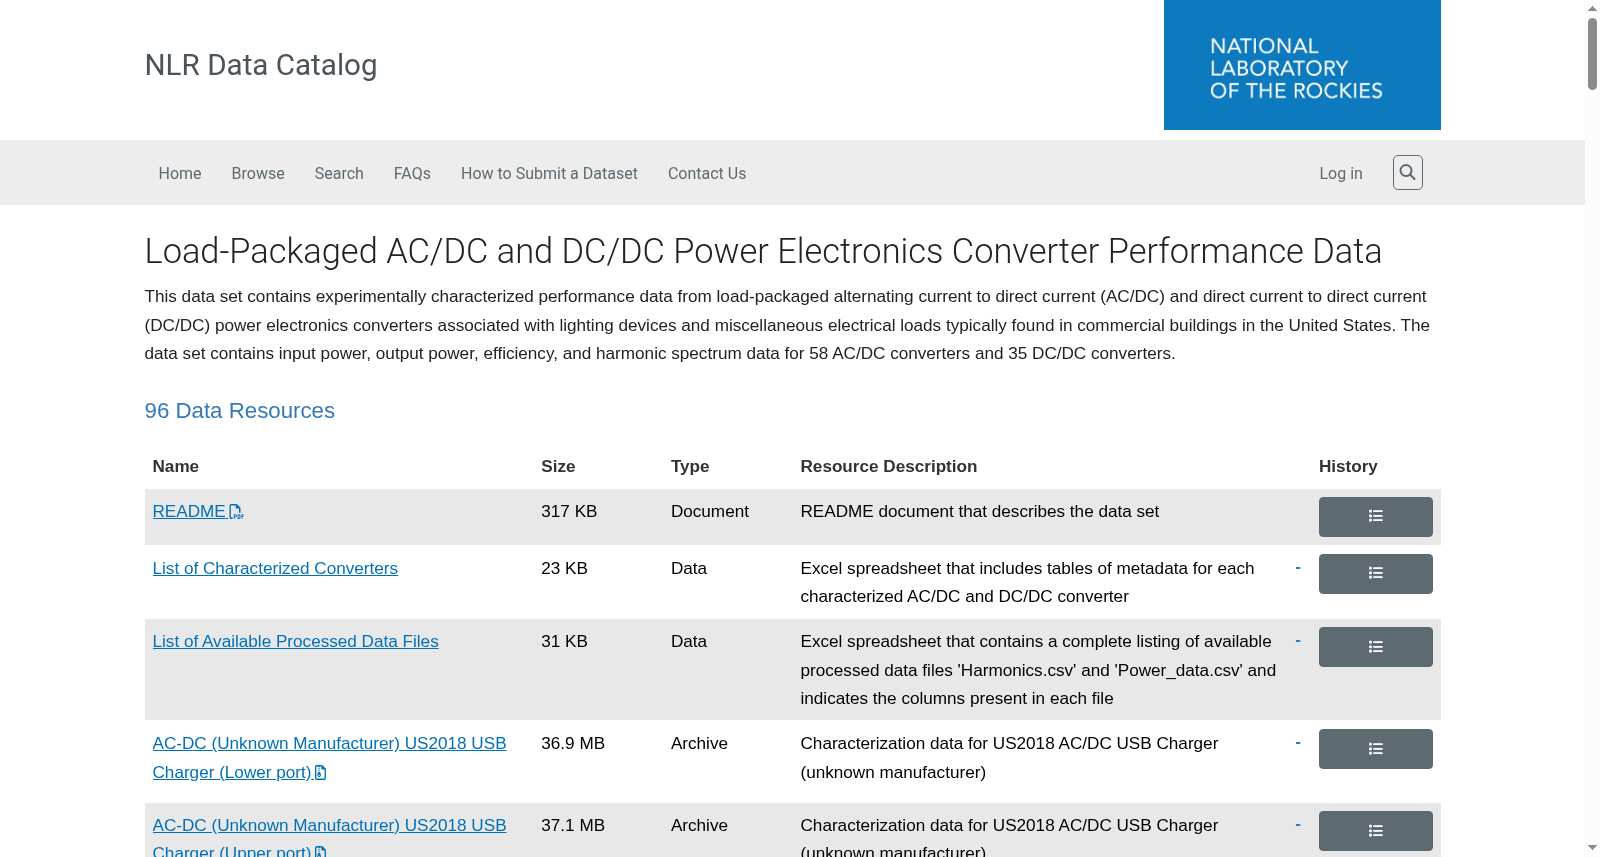Click archive file icon after Lower port link
The height and width of the screenshot is (857, 1600).
(x=321, y=772)
